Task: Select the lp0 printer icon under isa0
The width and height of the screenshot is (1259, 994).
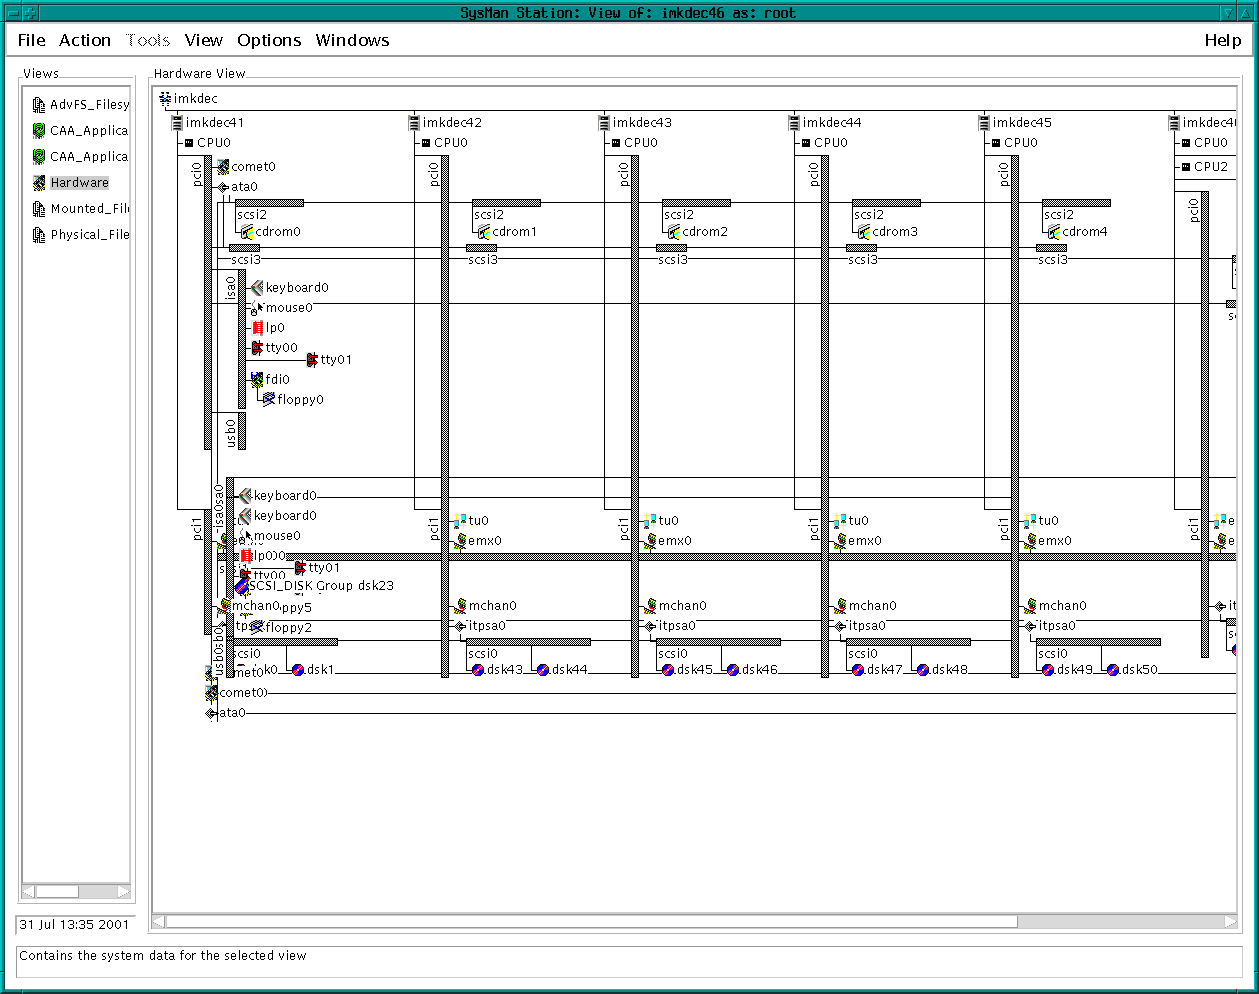Action: tap(258, 328)
